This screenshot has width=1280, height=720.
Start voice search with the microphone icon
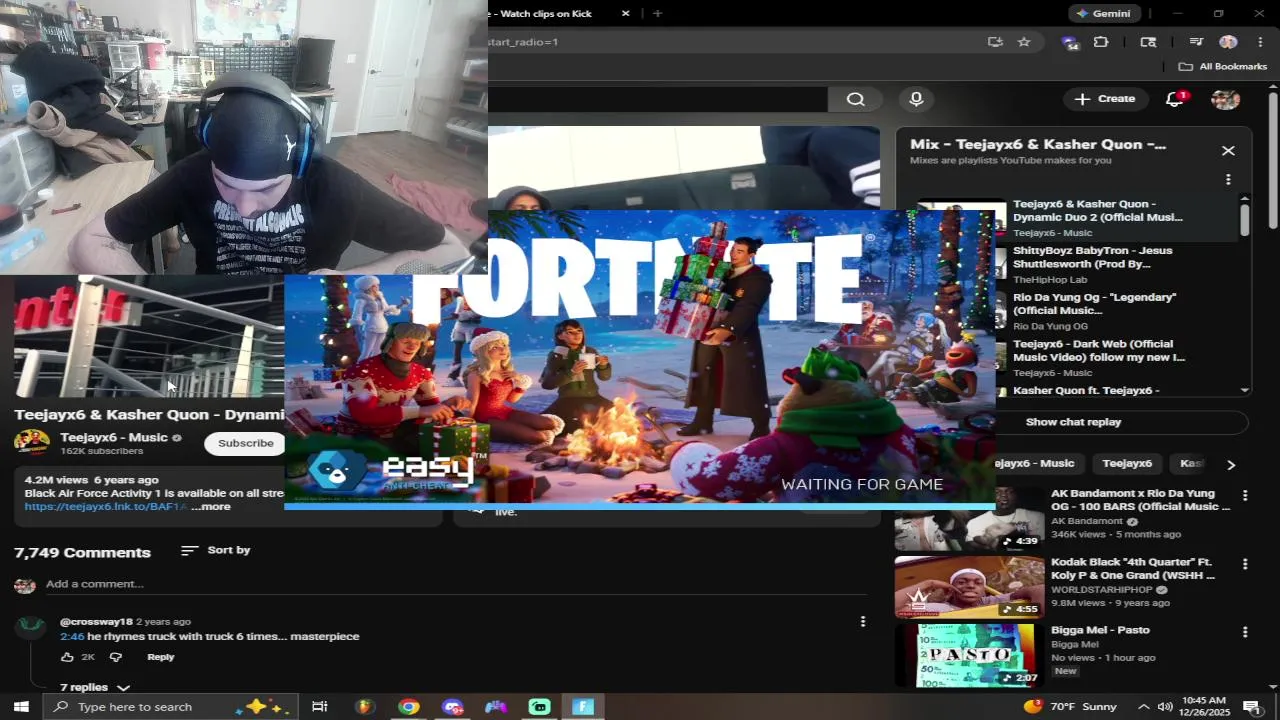pos(916,99)
